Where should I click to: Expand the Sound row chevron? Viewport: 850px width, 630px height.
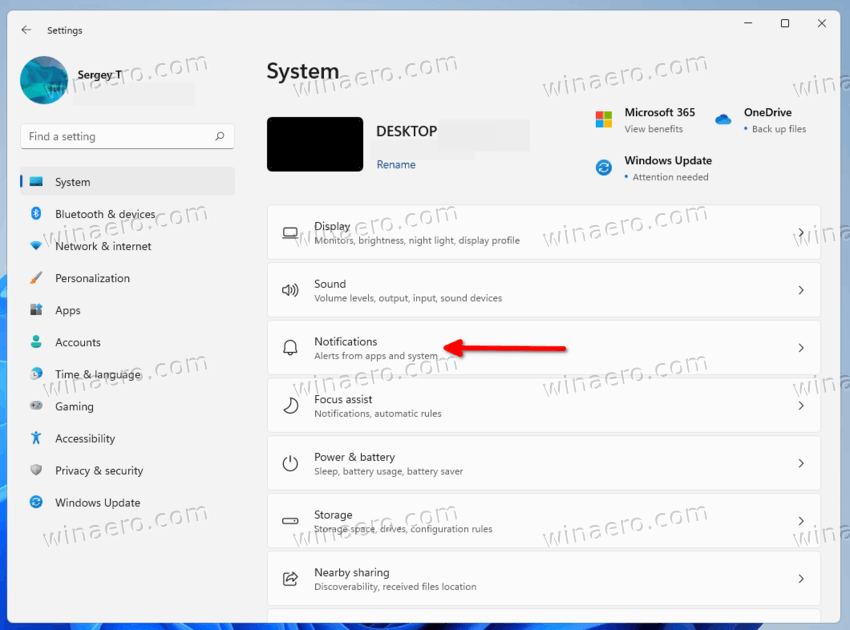801,291
